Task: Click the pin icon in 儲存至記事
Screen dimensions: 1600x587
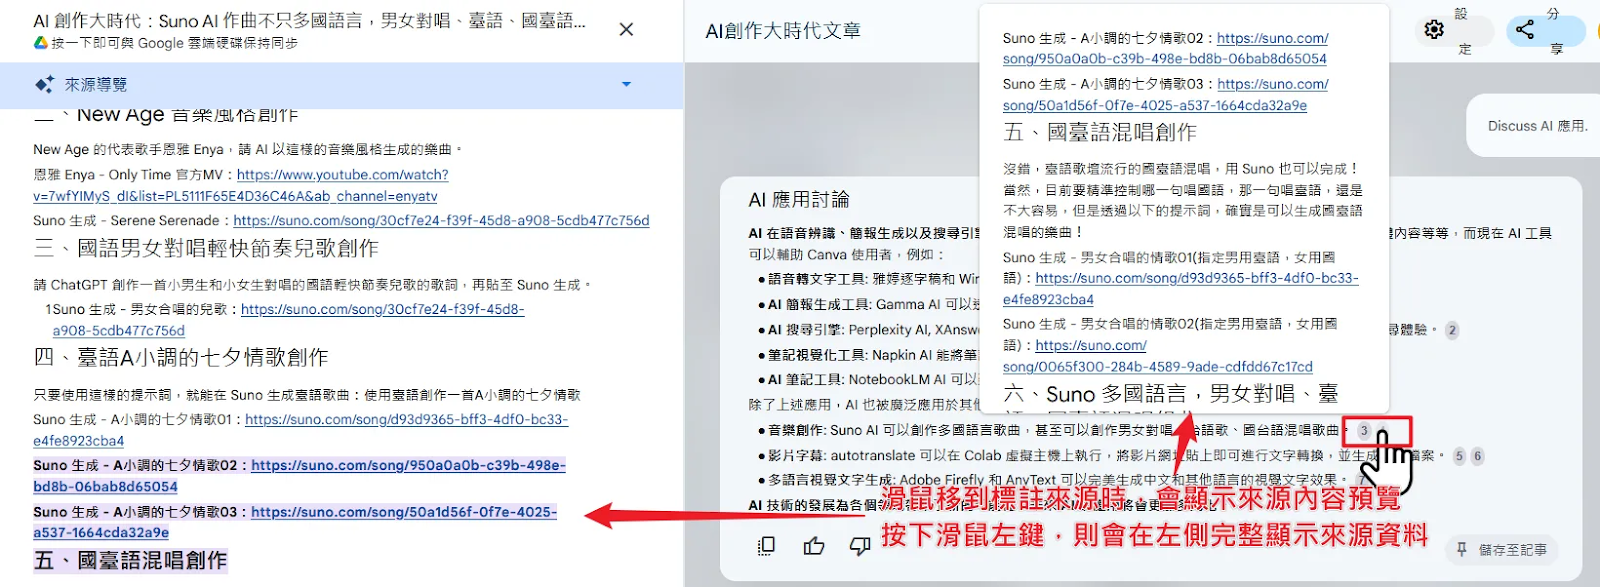Action: point(1462,549)
